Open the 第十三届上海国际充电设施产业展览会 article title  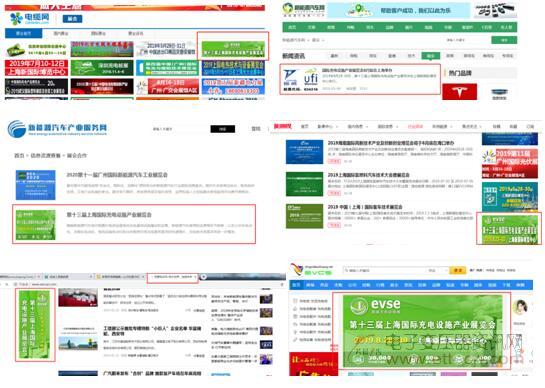[x=109, y=215]
